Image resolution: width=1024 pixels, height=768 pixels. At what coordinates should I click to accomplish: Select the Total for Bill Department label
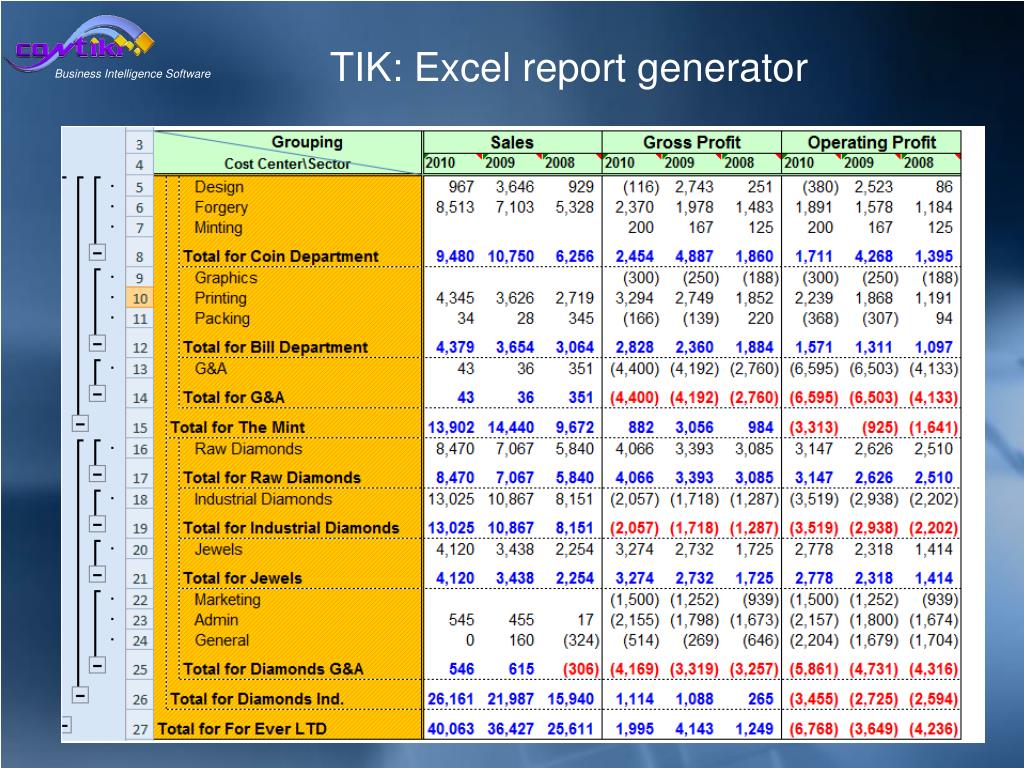tap(276, 347)
